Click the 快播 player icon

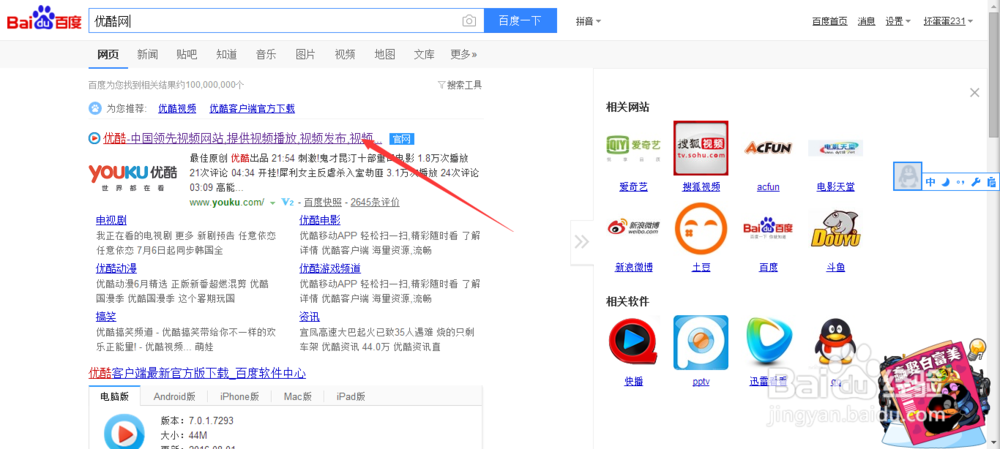pos(633,342)
